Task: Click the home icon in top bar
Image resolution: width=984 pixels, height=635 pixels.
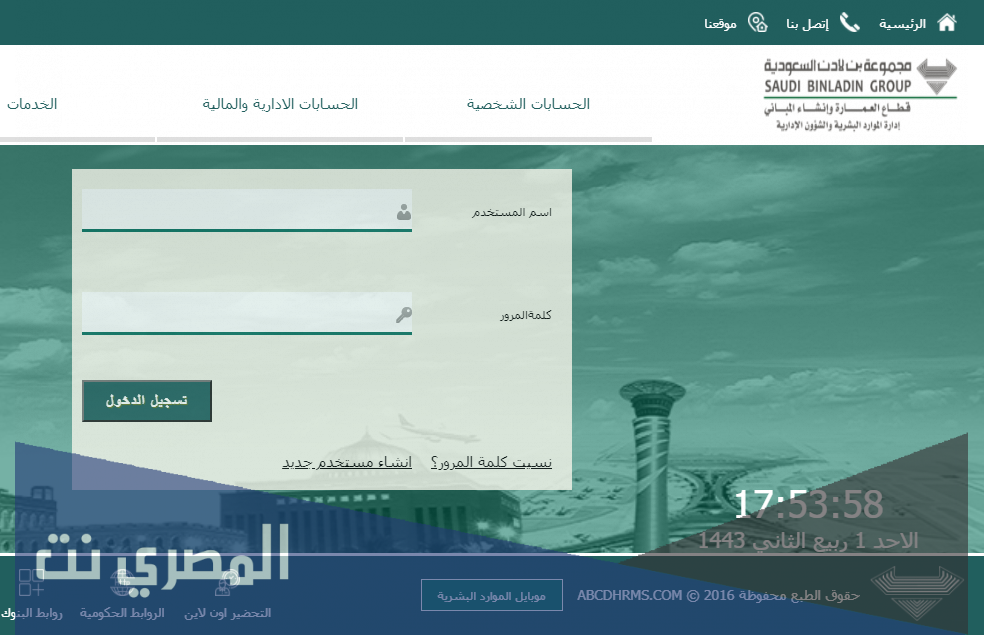Action: 946,22
